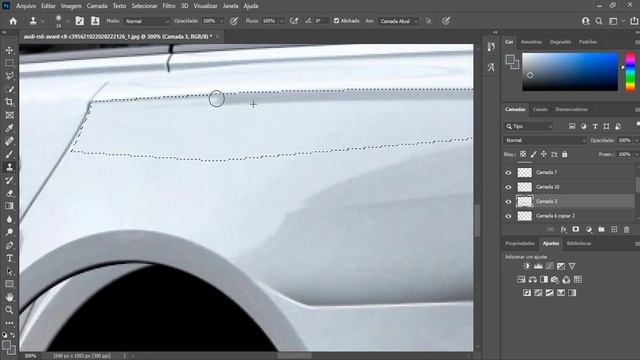Delete layer with trash icon
640x360 pixels.
(627, 230)
